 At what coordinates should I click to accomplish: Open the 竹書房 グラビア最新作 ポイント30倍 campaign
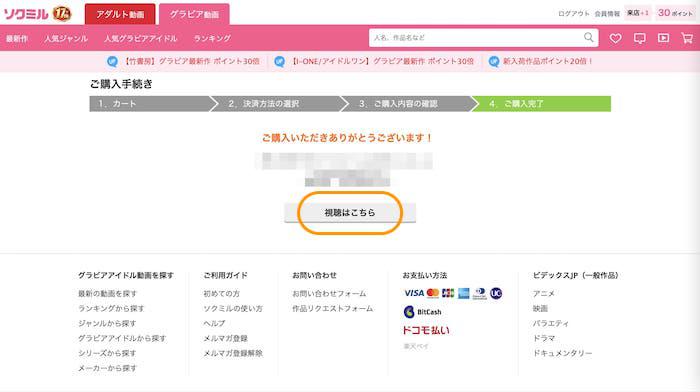[191, 61]
